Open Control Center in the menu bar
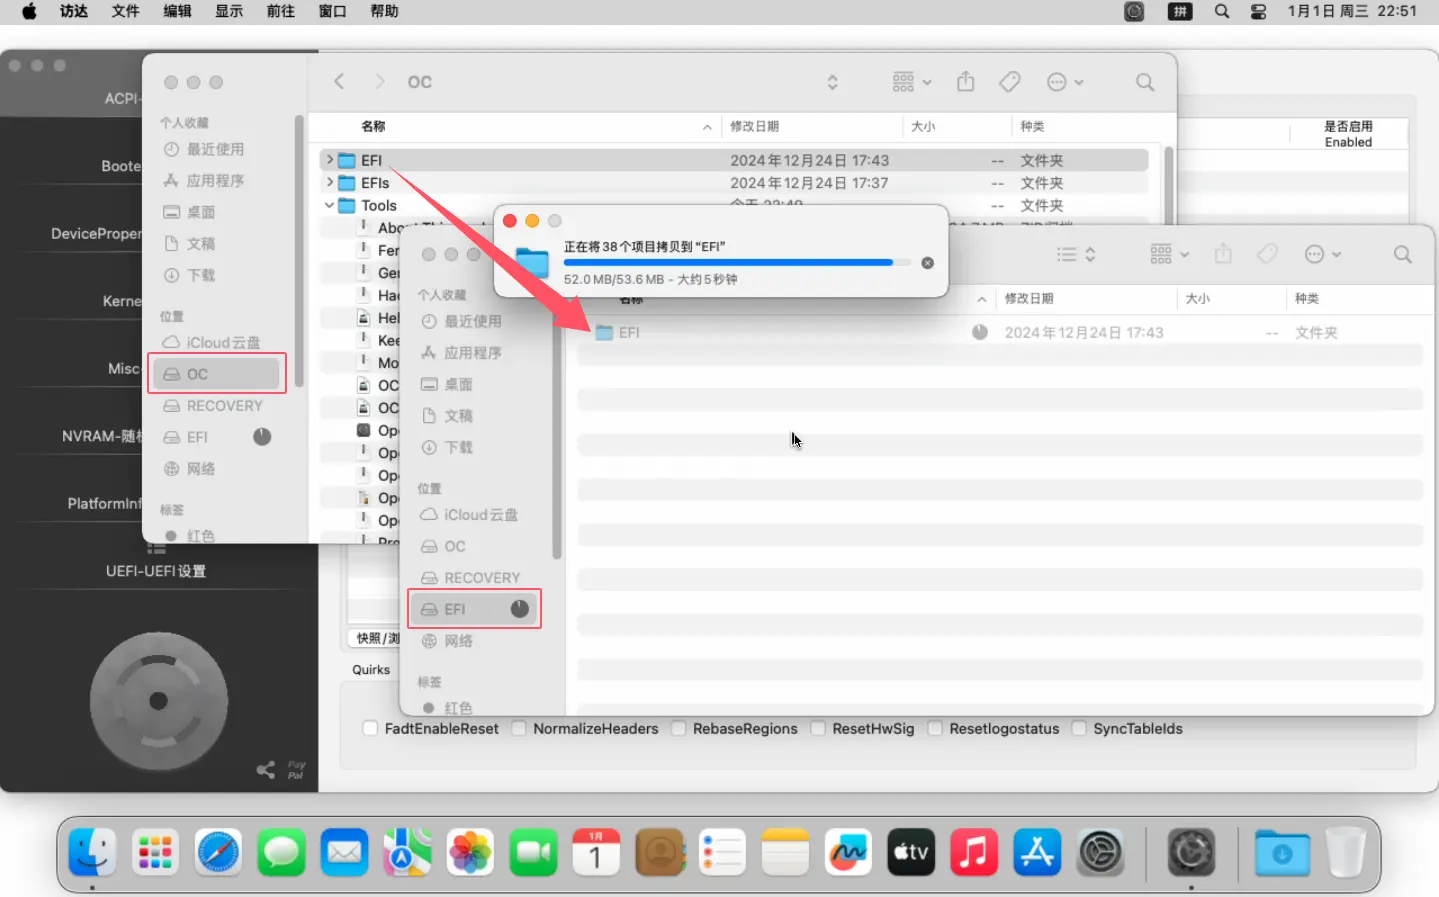 point(1259,11)
